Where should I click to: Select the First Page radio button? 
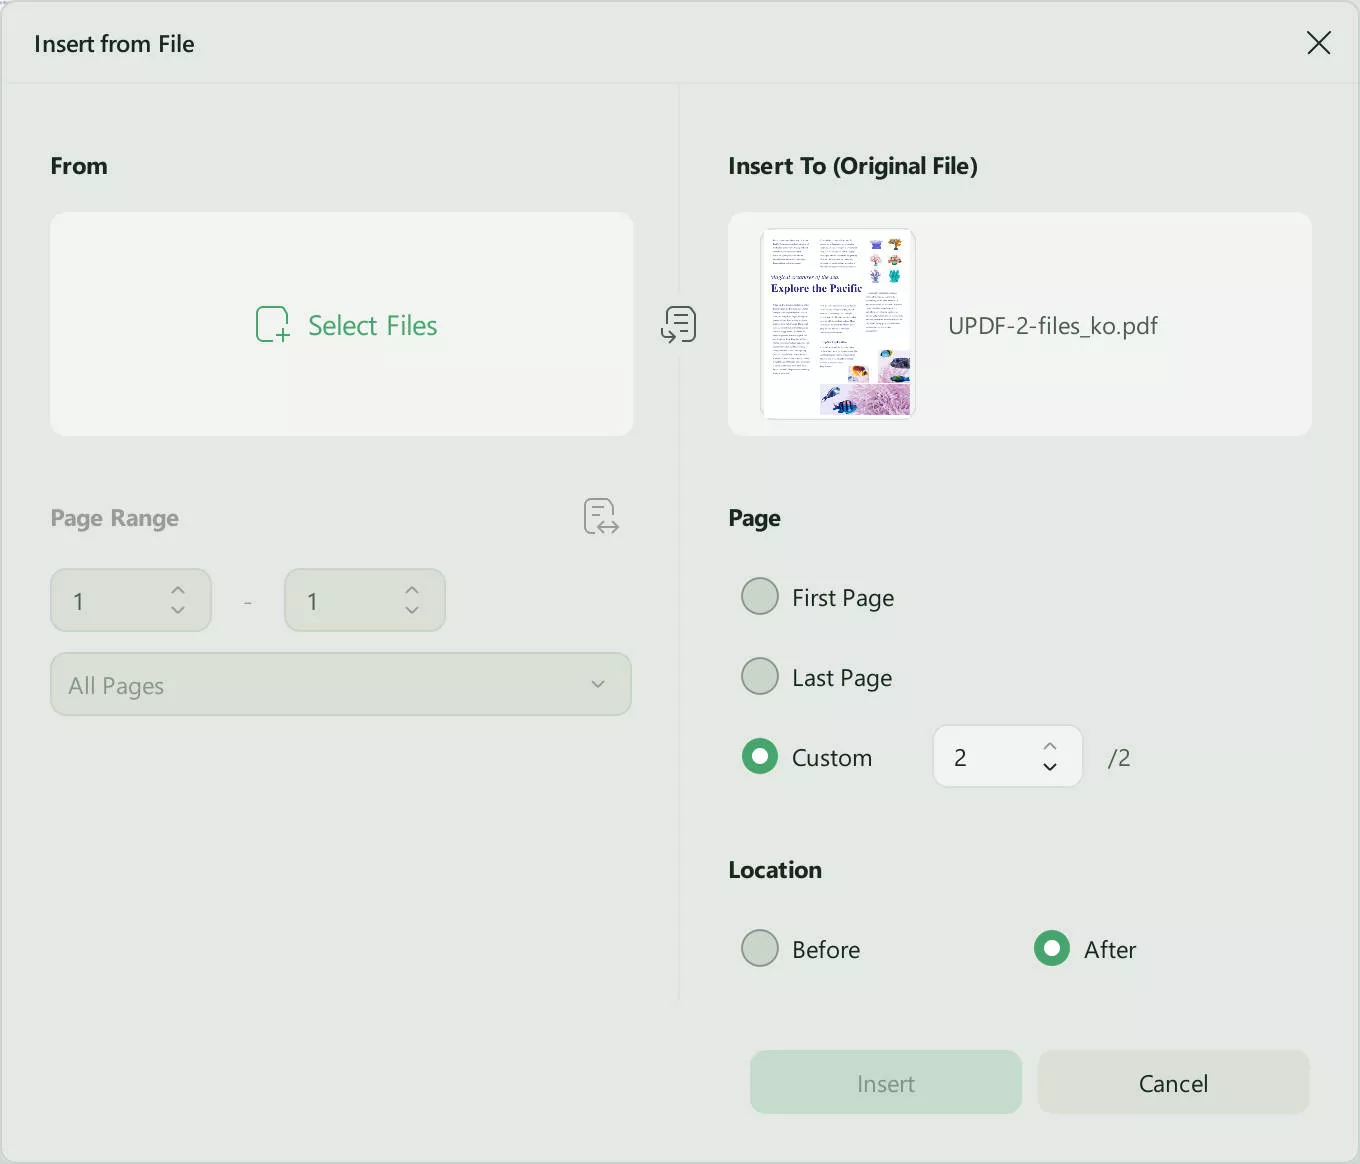pyautogui.click(x=759, y=595)
